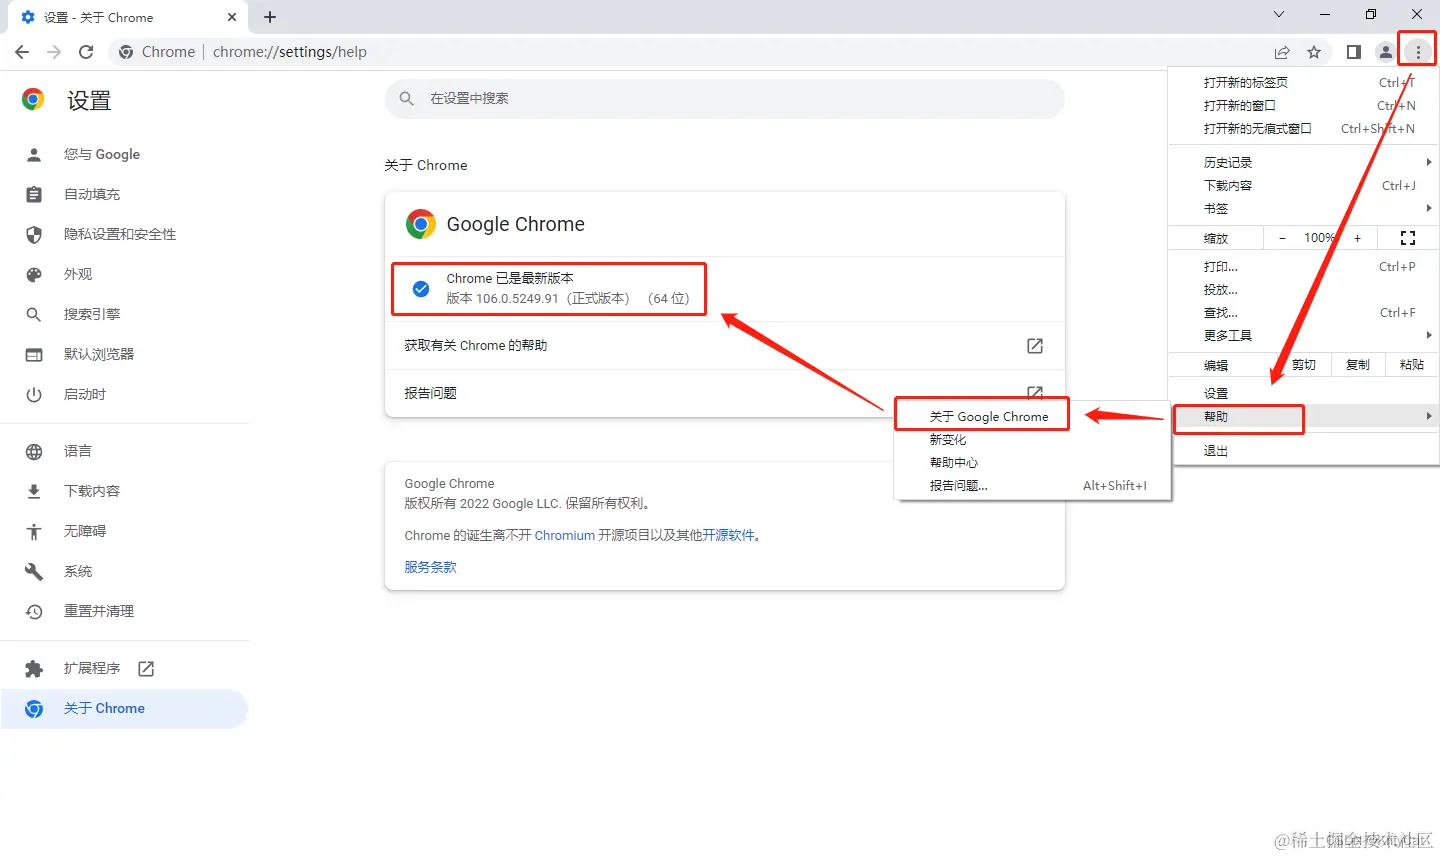Click external link icon on help row
The image size is (1440, 857).
1035,345
